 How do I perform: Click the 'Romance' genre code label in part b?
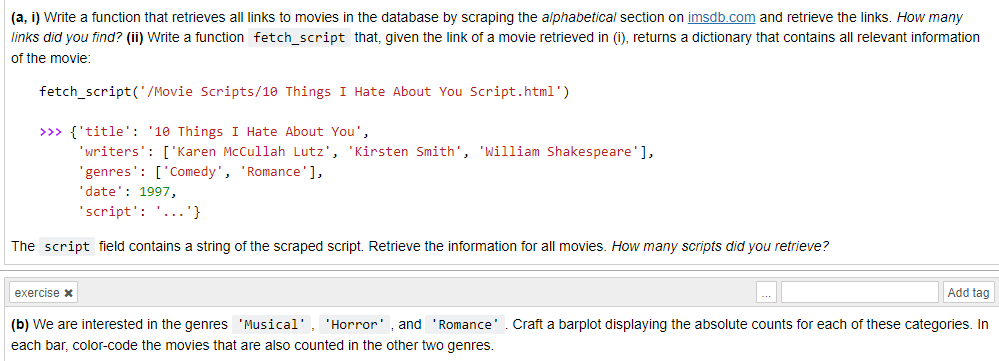coord(465,325)
